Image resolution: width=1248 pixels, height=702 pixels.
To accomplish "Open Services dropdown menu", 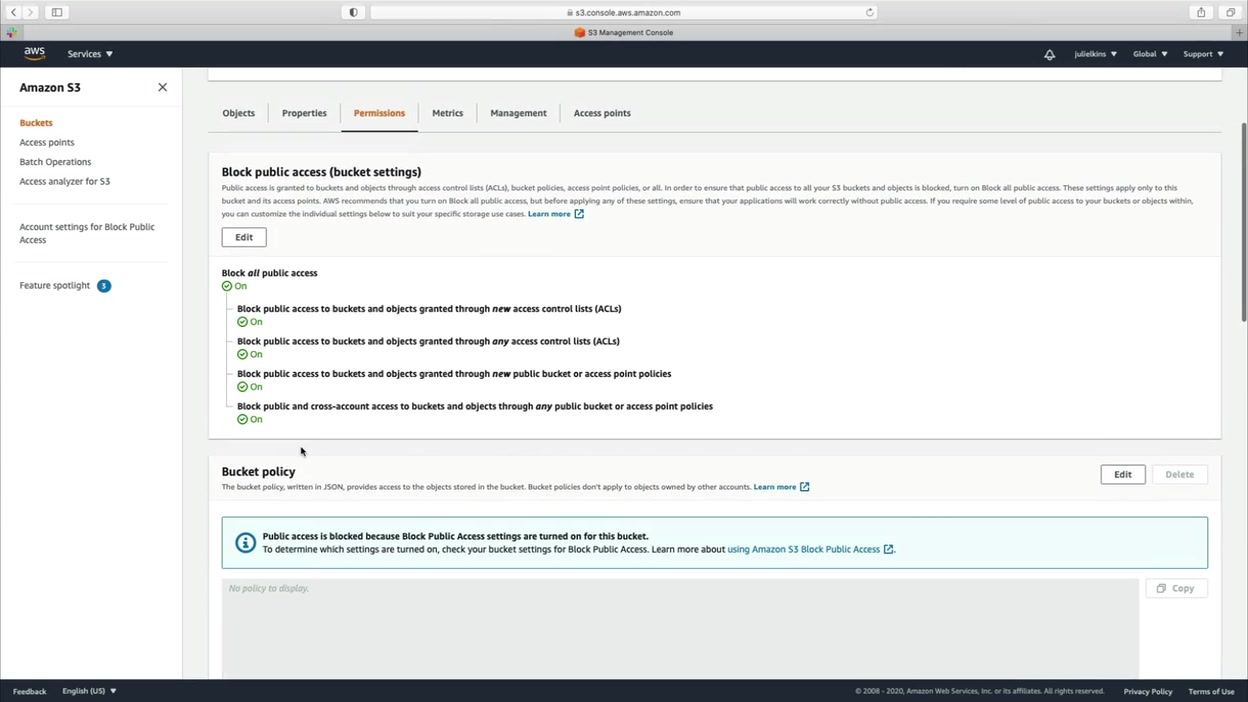I will coord(90,54).
